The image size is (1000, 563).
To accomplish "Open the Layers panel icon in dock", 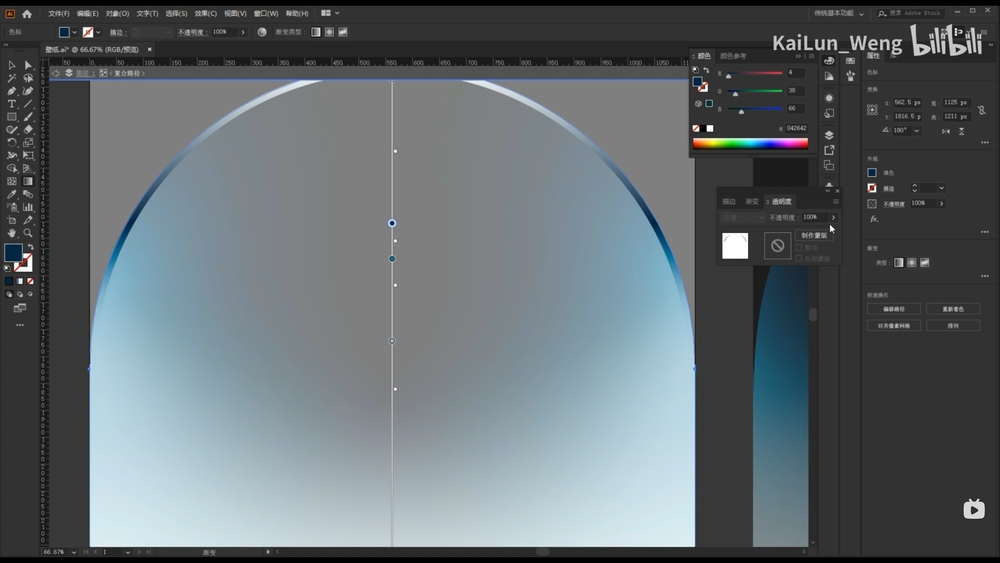I will (829, 135).
